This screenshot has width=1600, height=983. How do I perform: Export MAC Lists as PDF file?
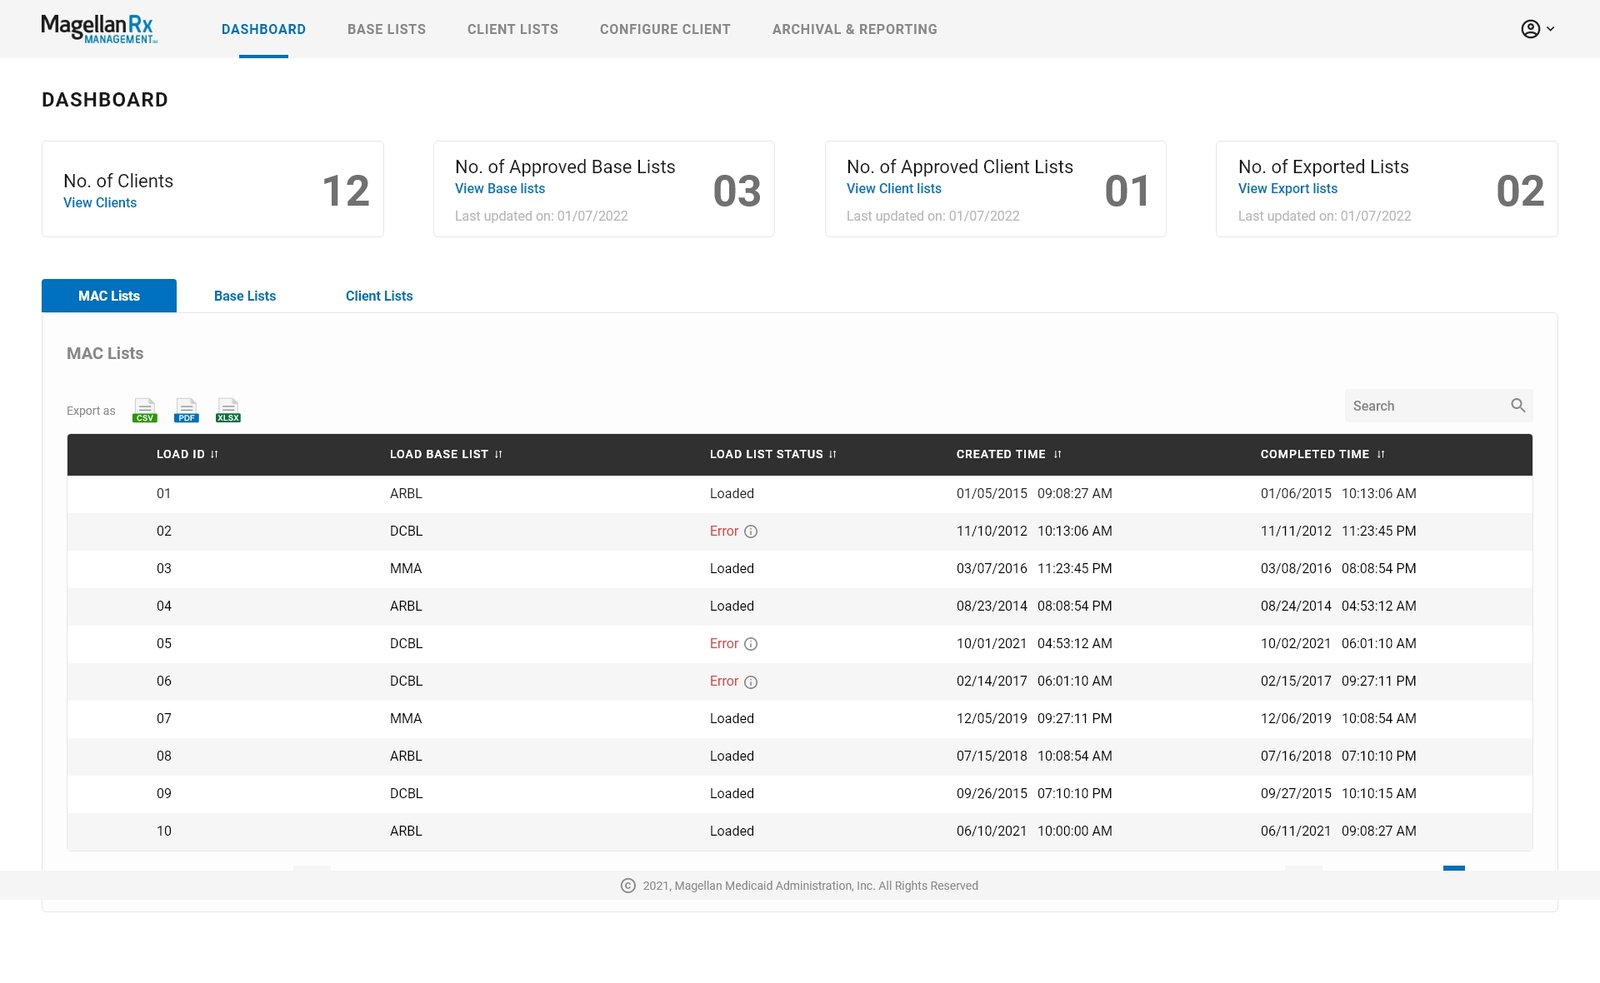click(186, 410)
